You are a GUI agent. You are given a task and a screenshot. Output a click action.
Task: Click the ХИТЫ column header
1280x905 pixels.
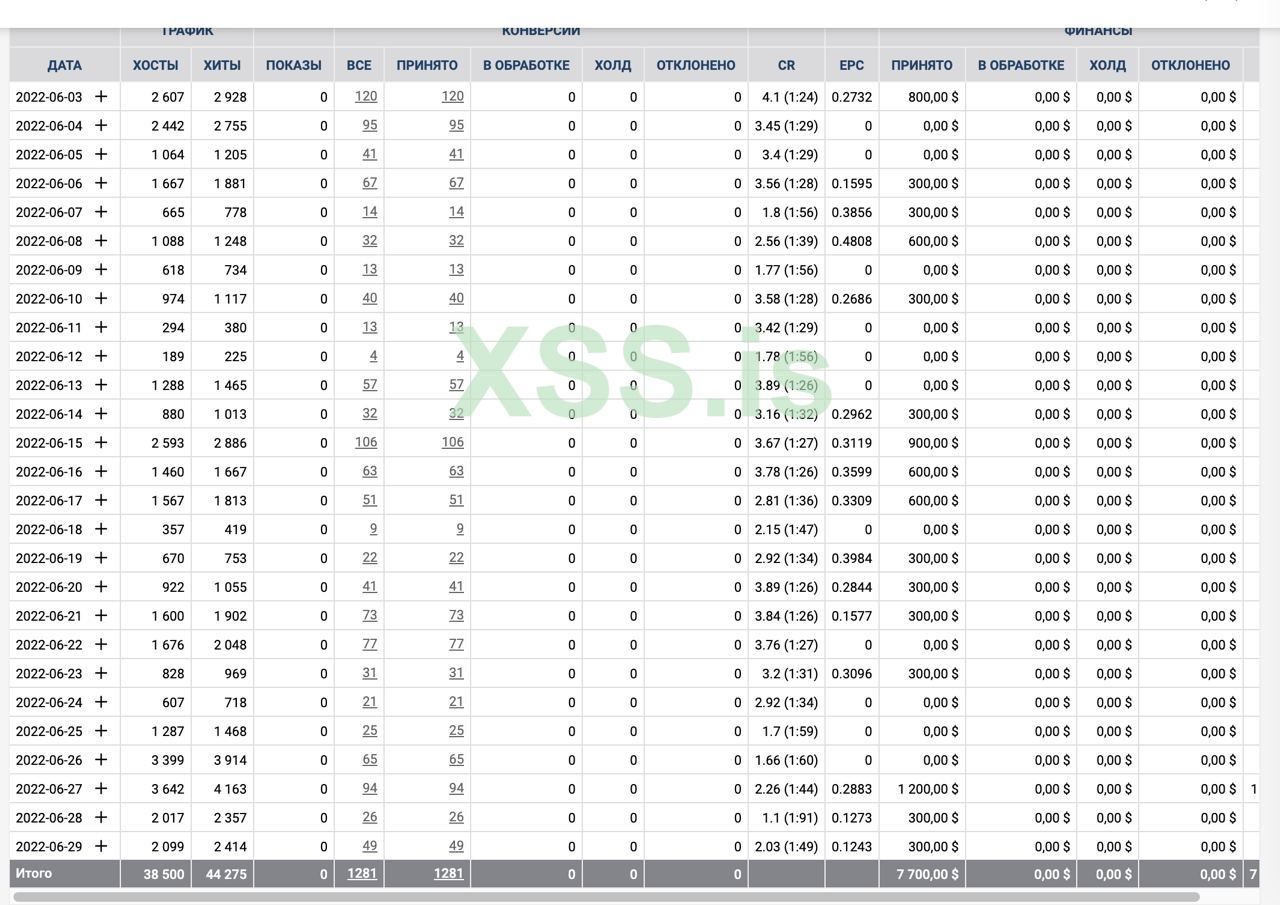click(x=222, y=65)
